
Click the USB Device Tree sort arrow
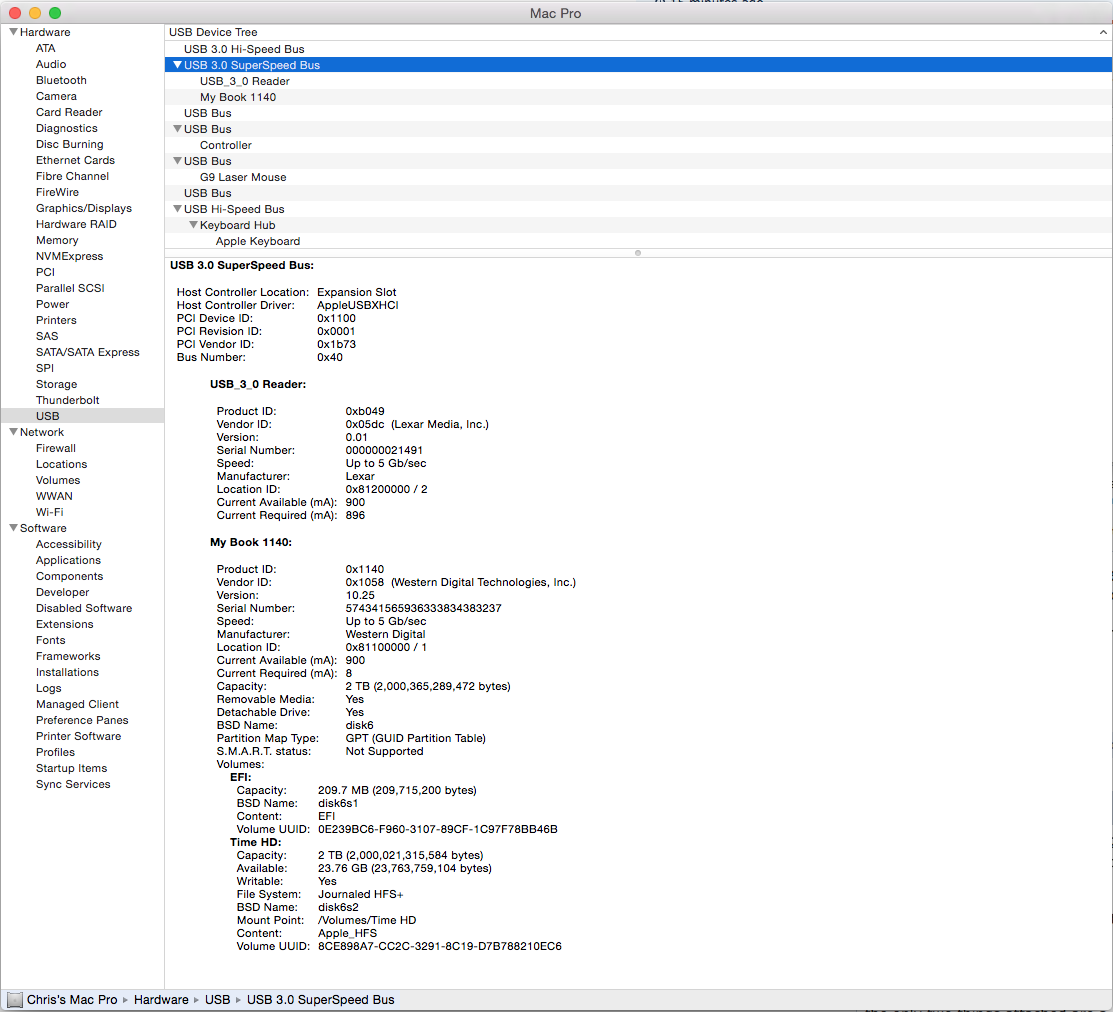pyautogui.click(x=1103, y=32)
